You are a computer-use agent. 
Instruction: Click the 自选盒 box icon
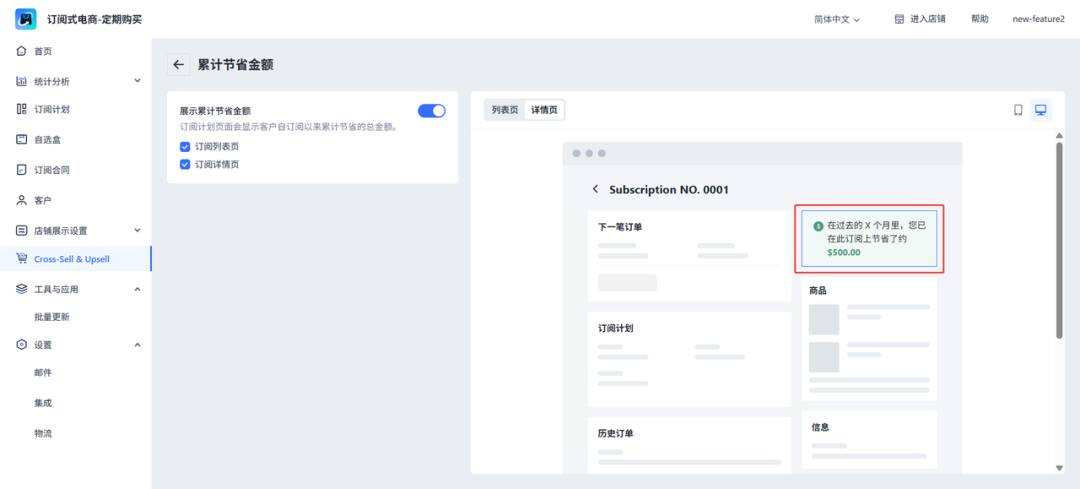pyautogui.click(x=22, y=139)
